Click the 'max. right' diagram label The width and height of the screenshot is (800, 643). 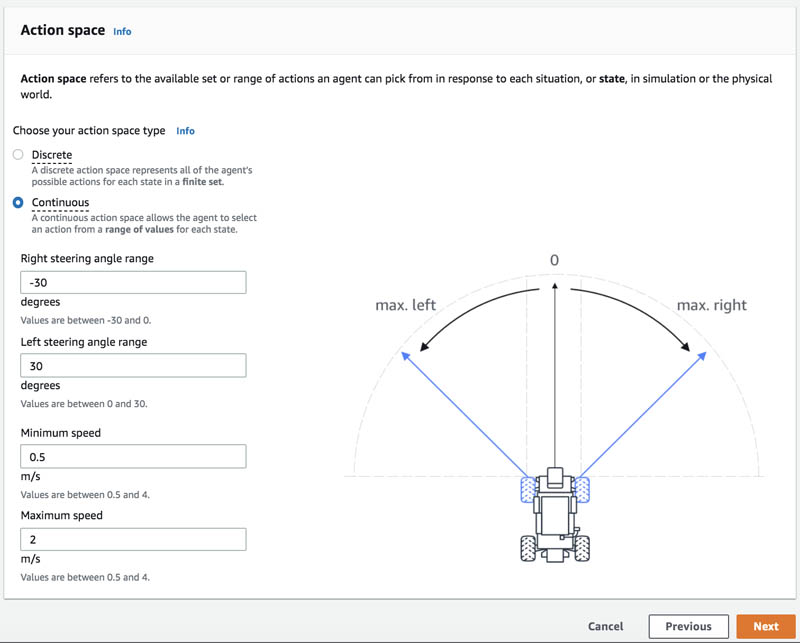[711, 305]
